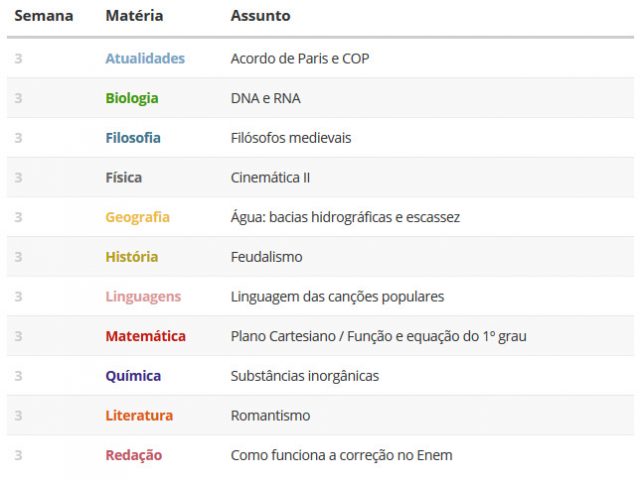Open the Filosofia subject link
The height and width of the screenshot is (480, 640).
(x=133, y=138)
